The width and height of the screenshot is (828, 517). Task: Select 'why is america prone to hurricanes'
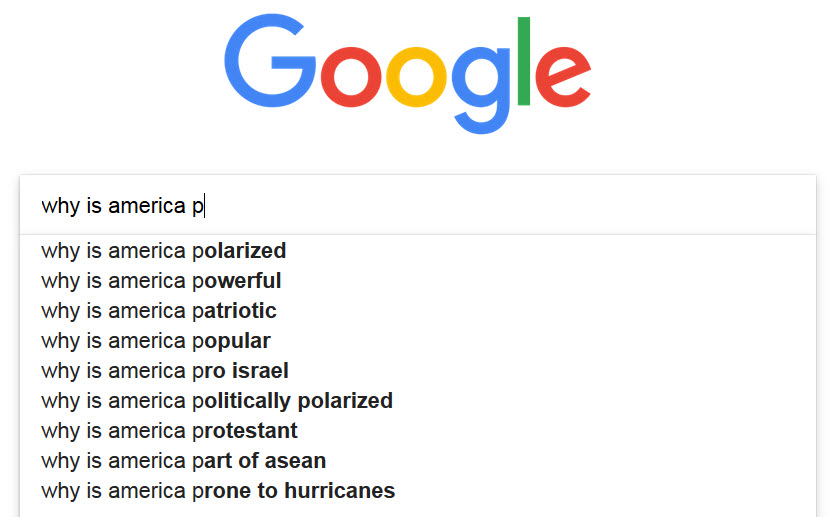(418, 491)
